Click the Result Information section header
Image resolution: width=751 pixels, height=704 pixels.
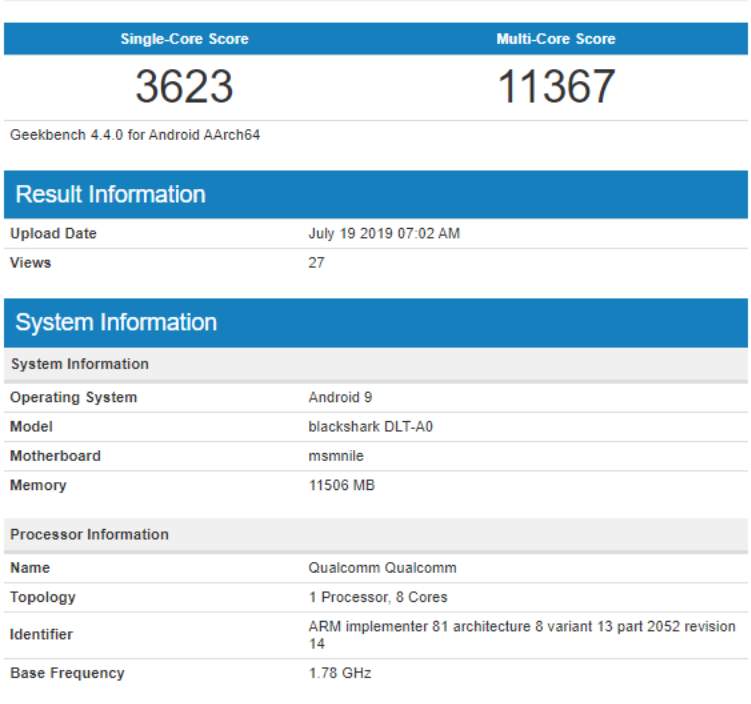tap(110, 194)
